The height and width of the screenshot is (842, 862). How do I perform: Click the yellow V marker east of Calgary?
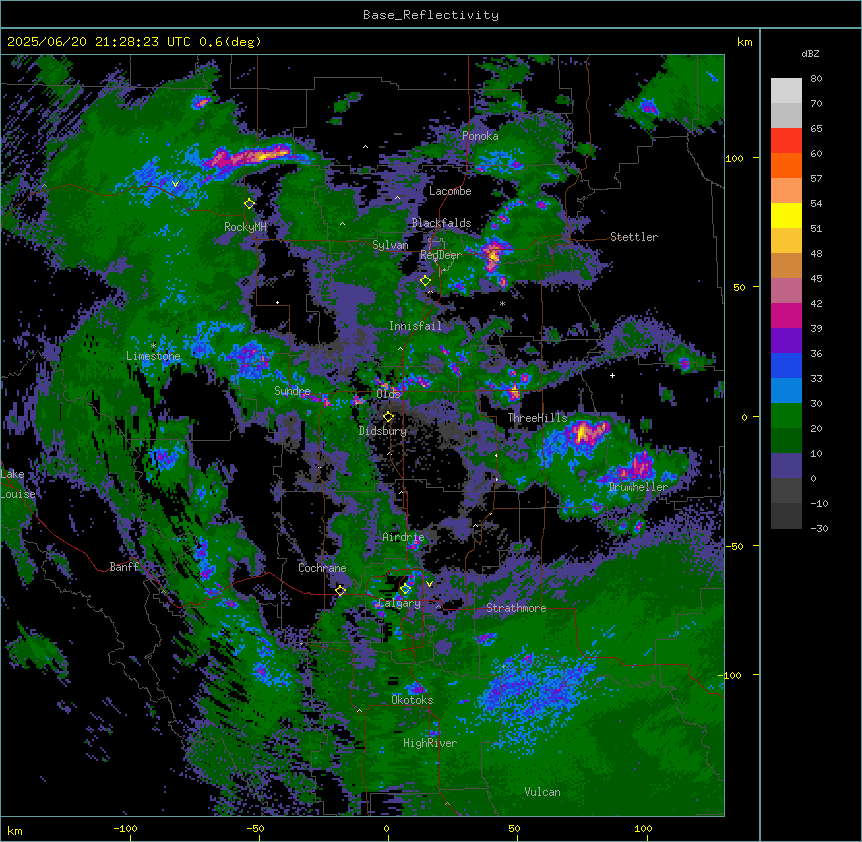(x=429, y=584)
